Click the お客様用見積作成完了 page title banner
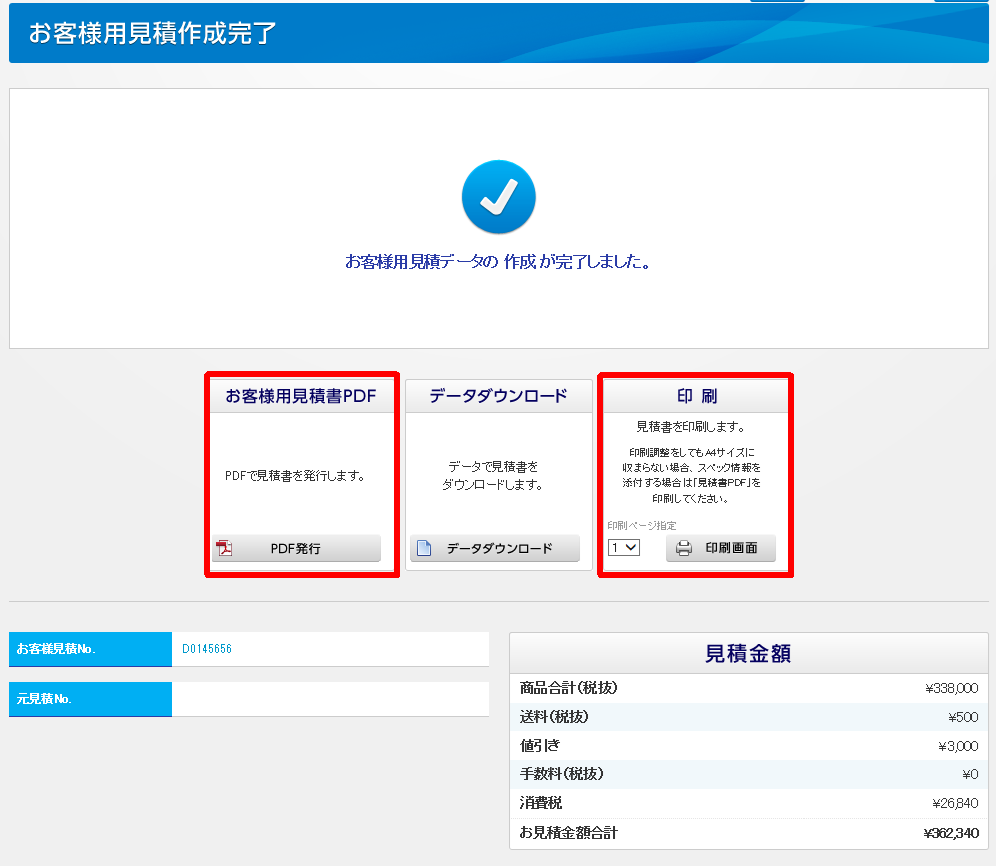This screenshot has height=866, width=996. (x=152, y=33)
